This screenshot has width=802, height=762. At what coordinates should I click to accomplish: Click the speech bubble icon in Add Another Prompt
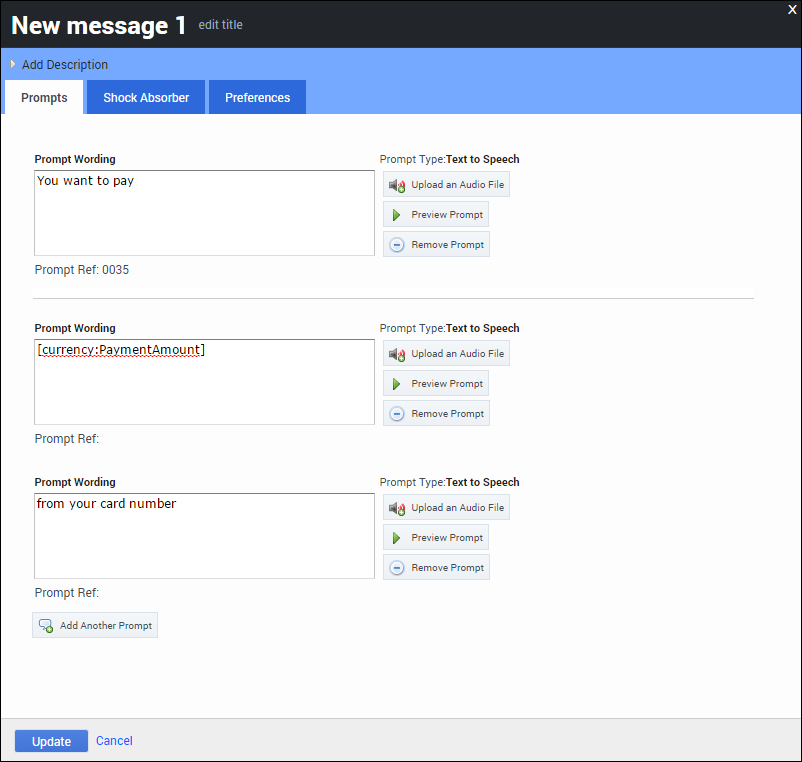(x=46, y=625)
